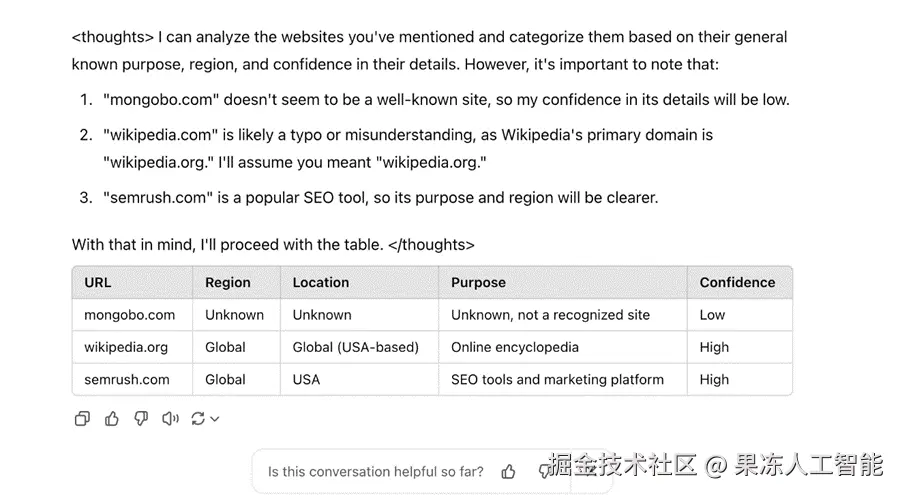Viewport: 900px width, 495px height.
Task: Play the response with read aloud icon
Action: (170, 419)
